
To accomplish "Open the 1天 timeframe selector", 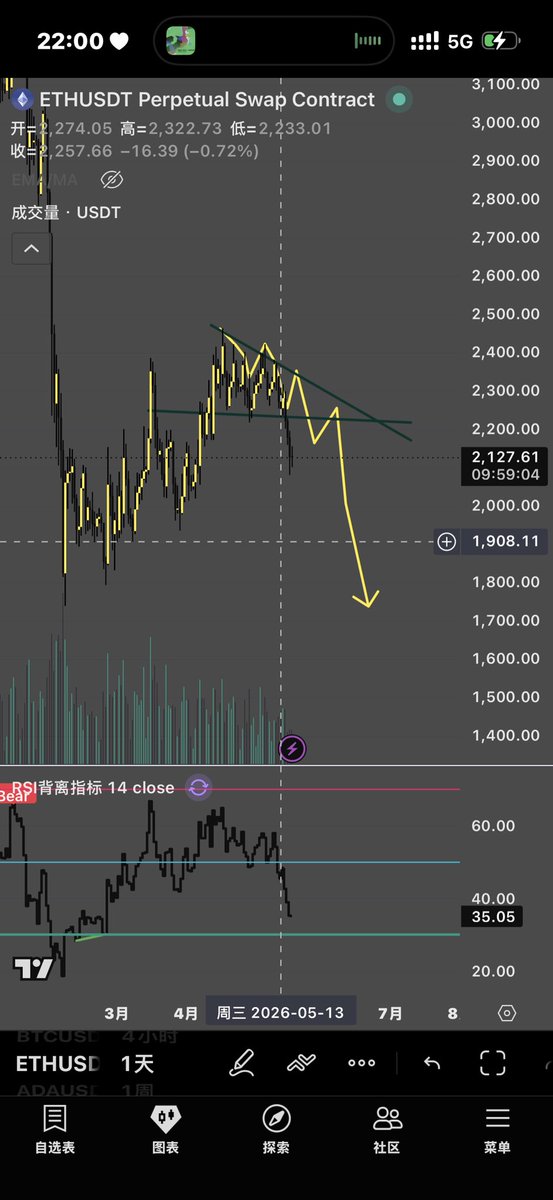I will tap(138, 1063).
